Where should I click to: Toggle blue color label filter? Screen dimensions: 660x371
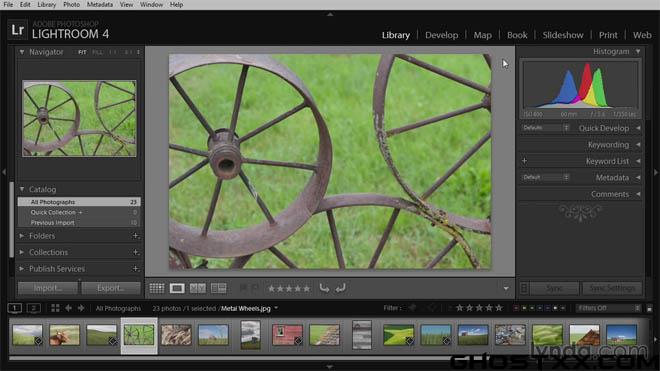pos(540,308)
